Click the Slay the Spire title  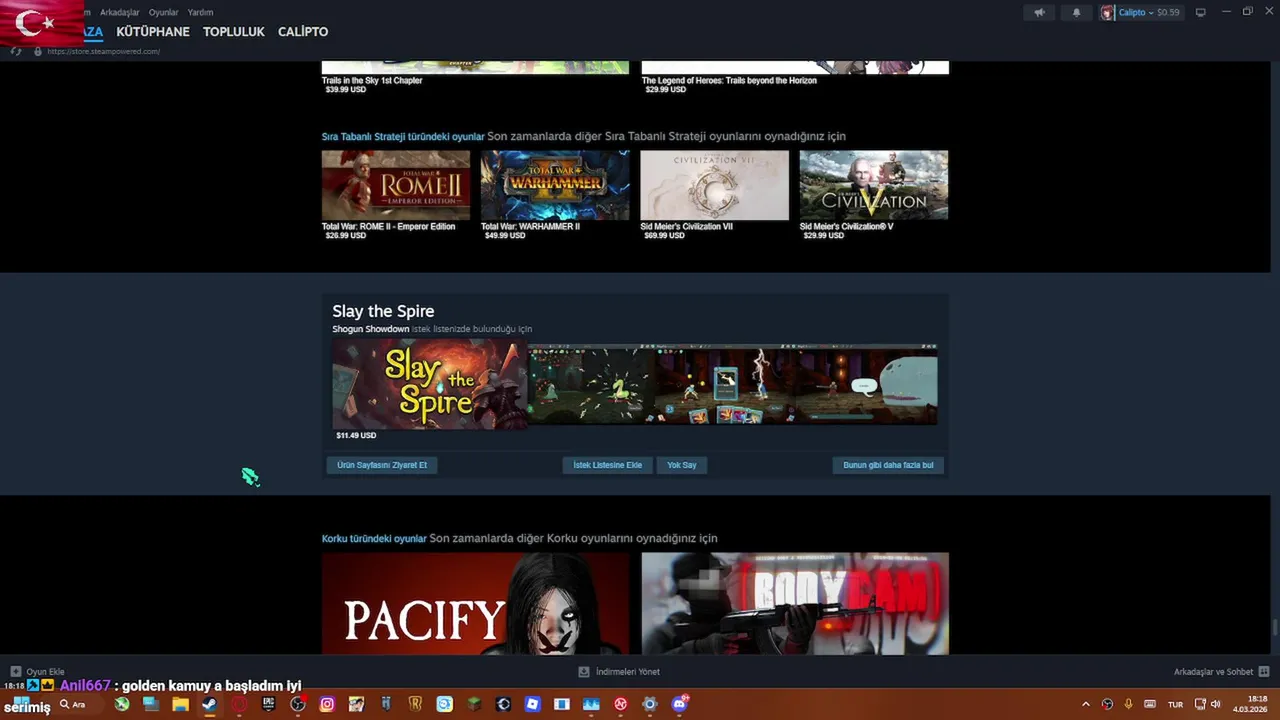click(383, 311)
